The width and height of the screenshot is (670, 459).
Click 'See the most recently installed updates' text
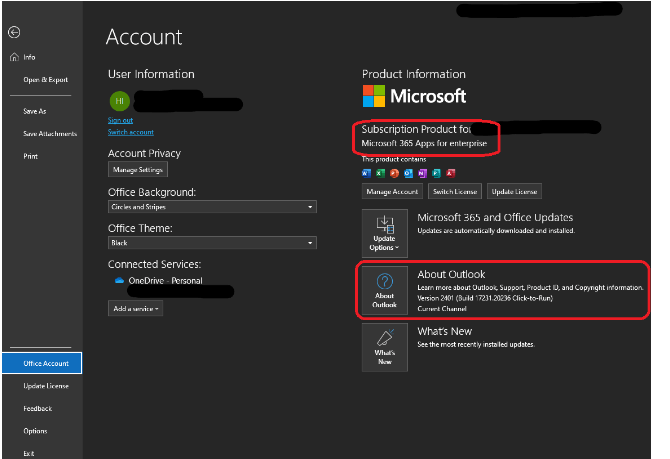(x=476, y=344)
